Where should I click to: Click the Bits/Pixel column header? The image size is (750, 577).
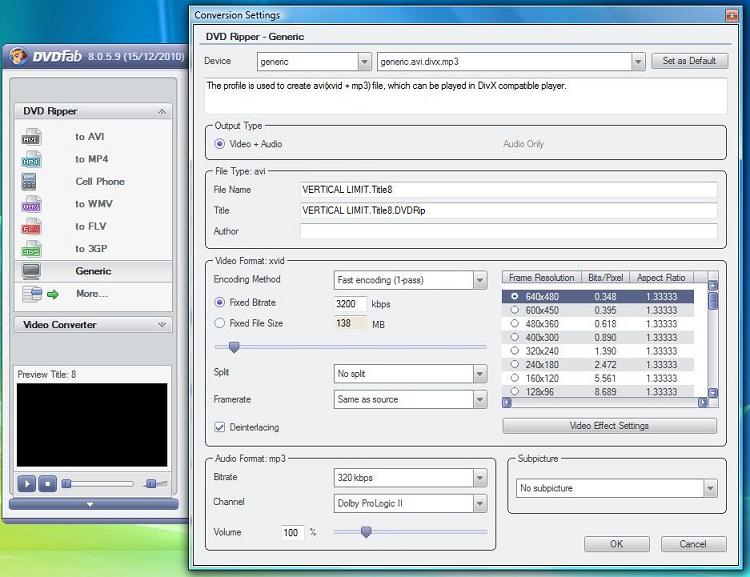[x=605, y=277]
